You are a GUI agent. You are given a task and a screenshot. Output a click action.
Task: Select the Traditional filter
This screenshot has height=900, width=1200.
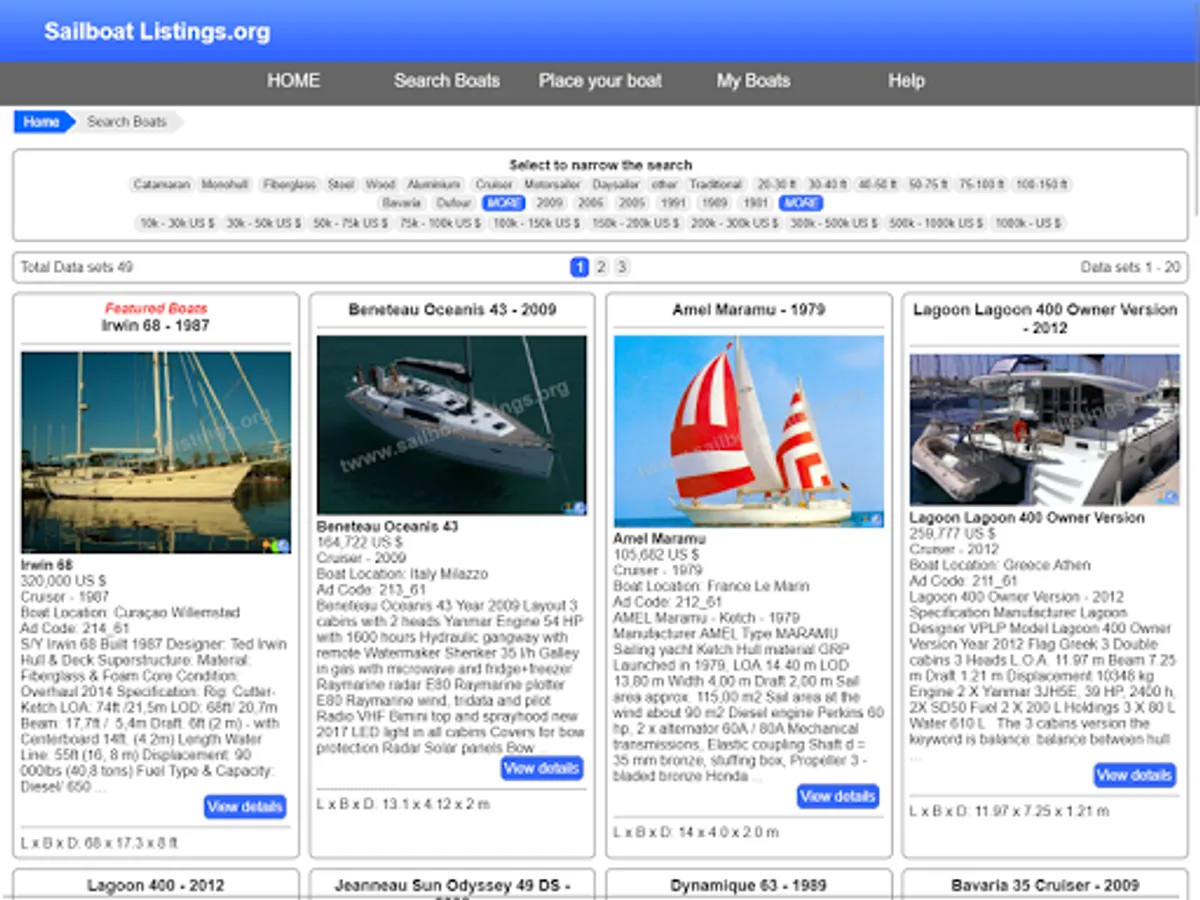(716, 185)
